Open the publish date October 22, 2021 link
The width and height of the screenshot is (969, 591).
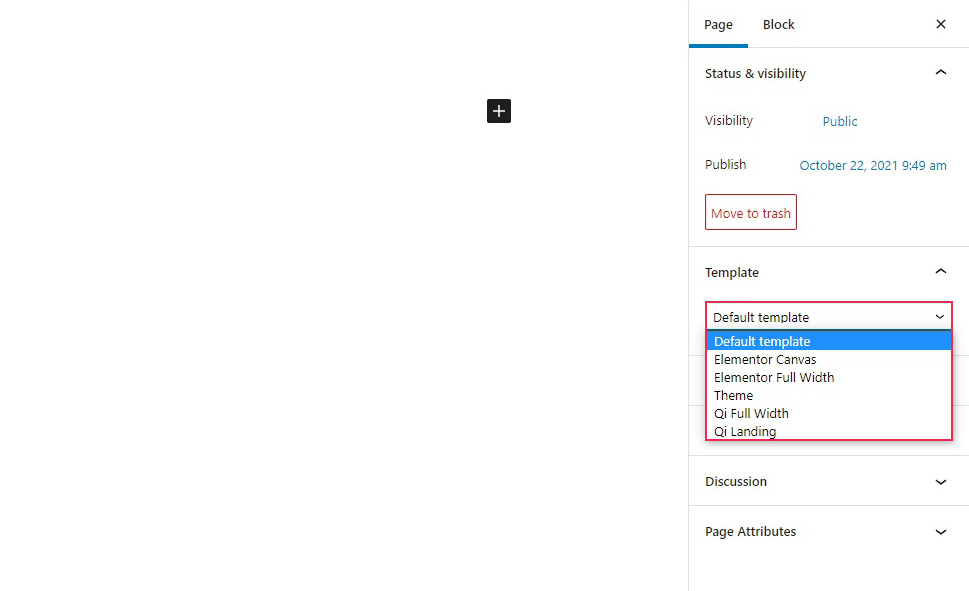pos(872,165)
